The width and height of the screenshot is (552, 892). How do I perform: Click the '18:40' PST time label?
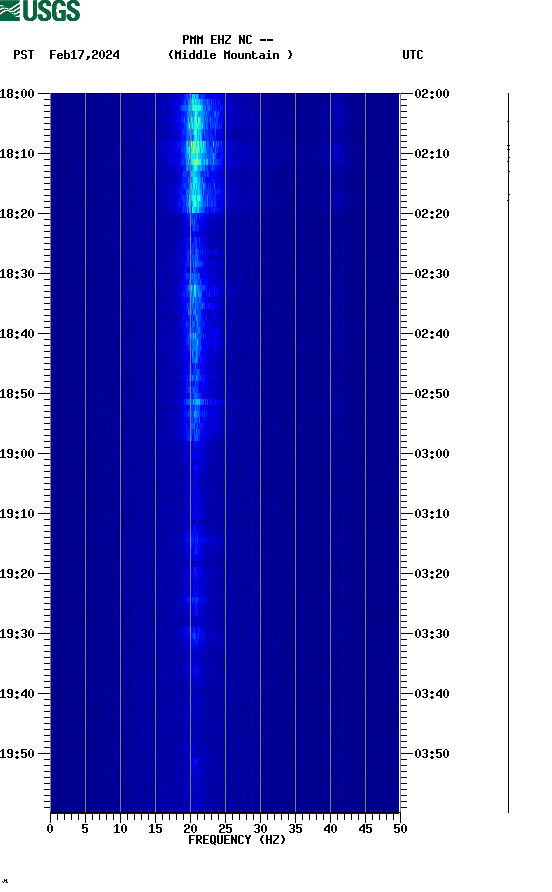pyautogui.click(x=17, y=334)
